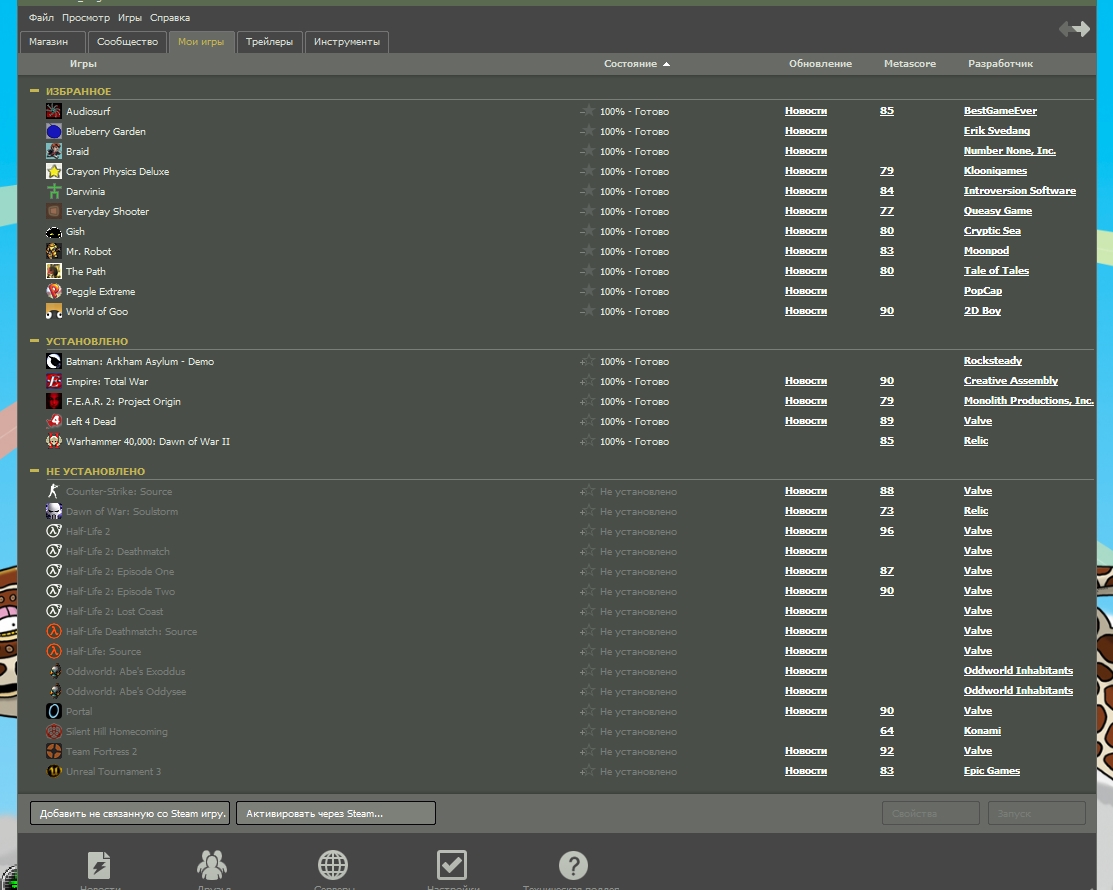Click the Darwinia game icon

54,191
